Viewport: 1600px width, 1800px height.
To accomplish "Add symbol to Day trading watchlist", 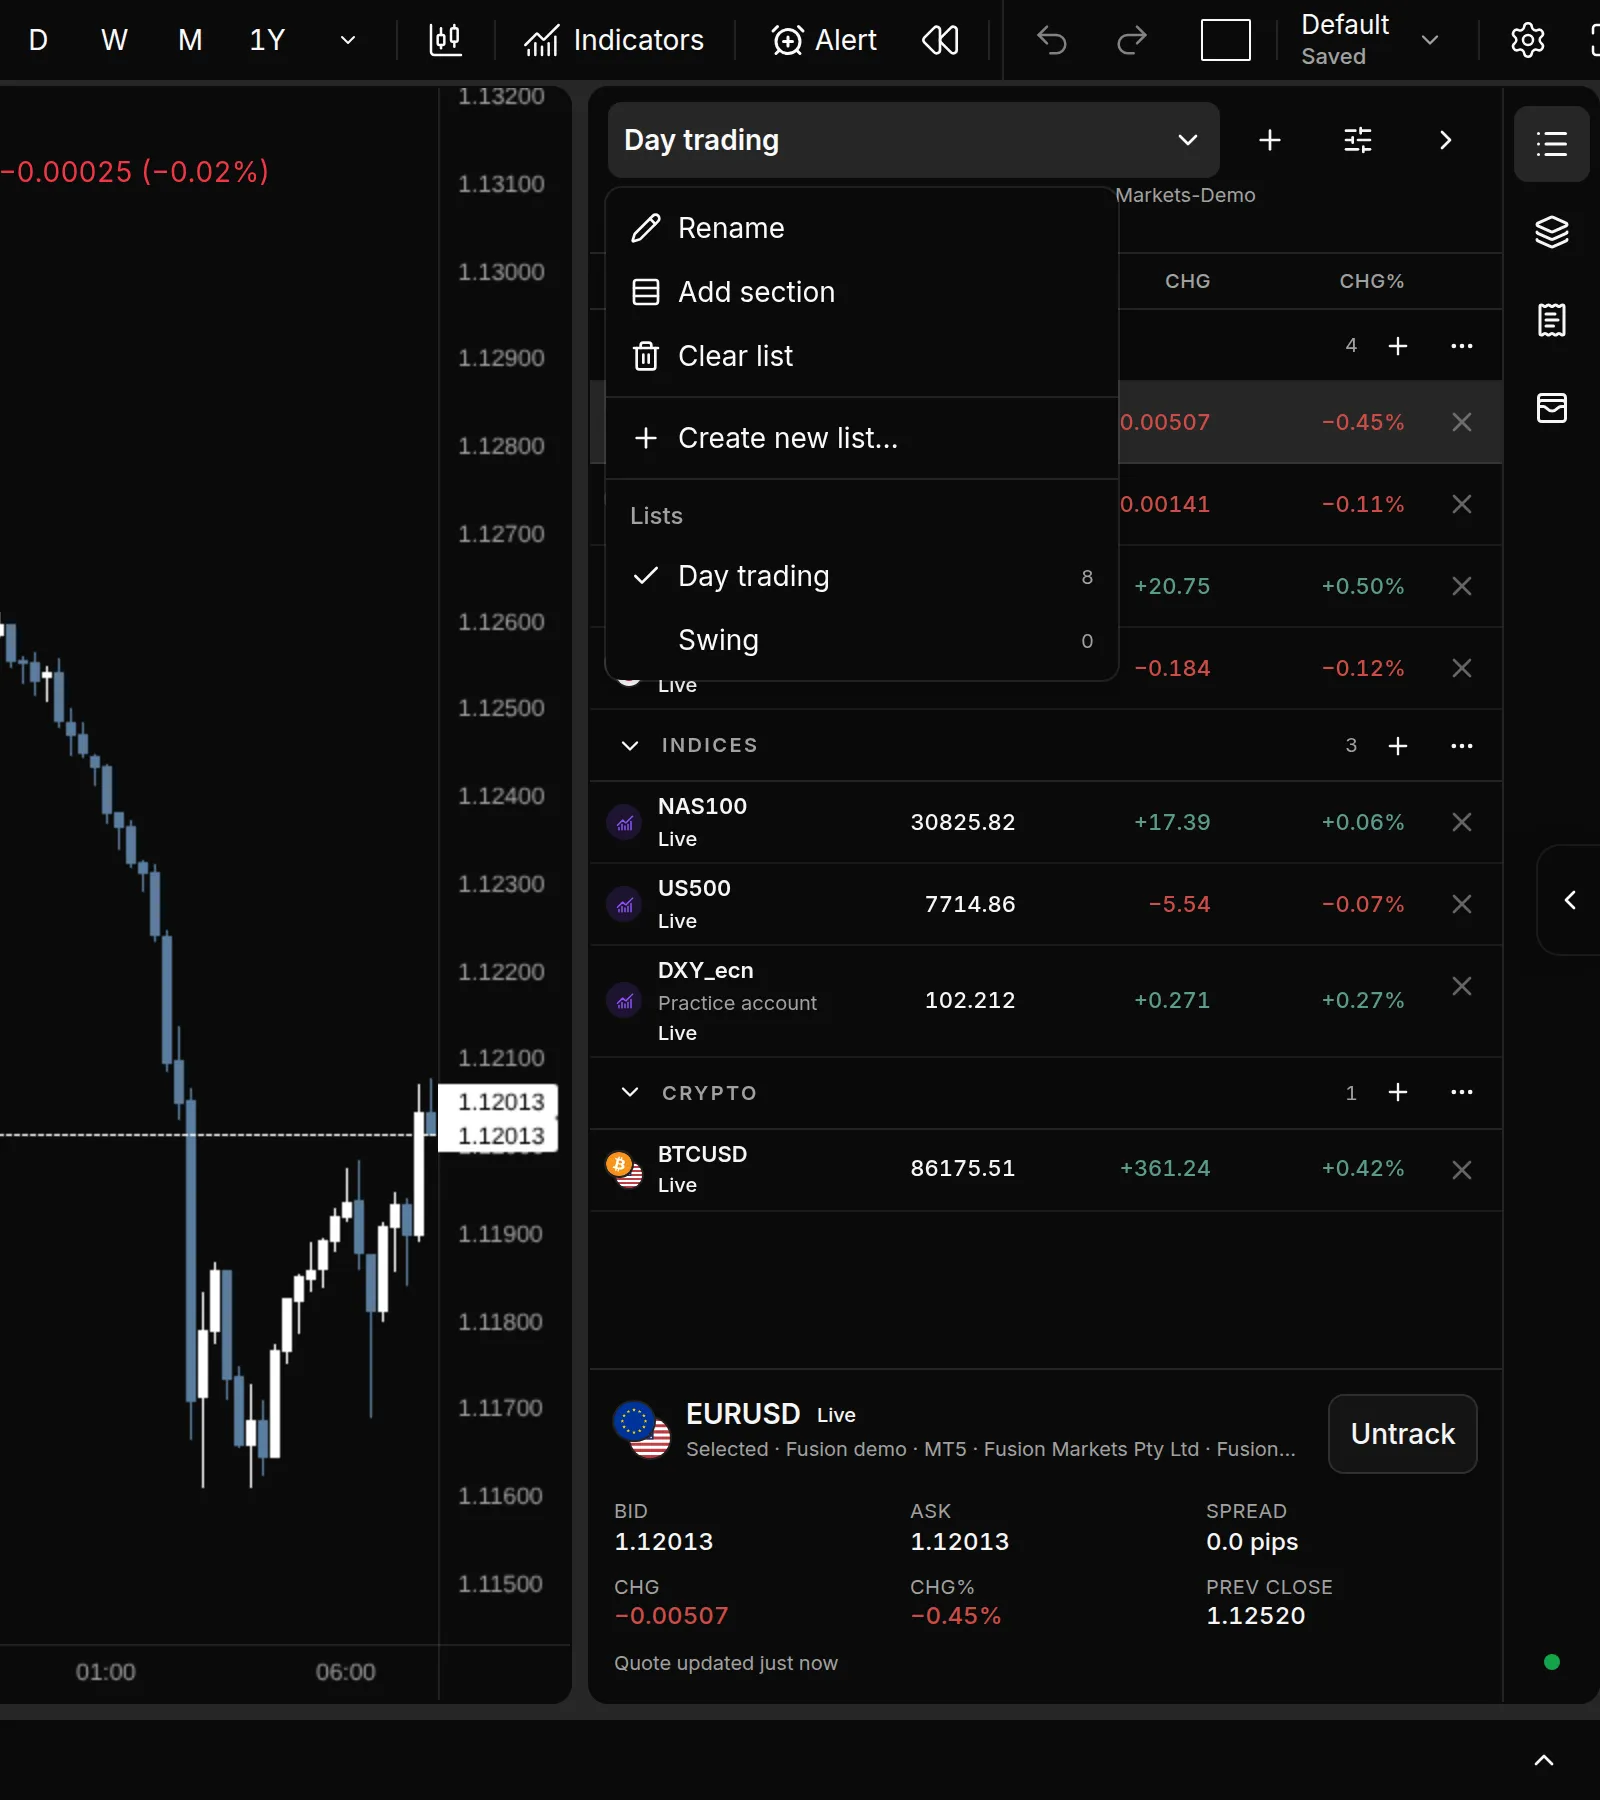I will click(1270, 140).
